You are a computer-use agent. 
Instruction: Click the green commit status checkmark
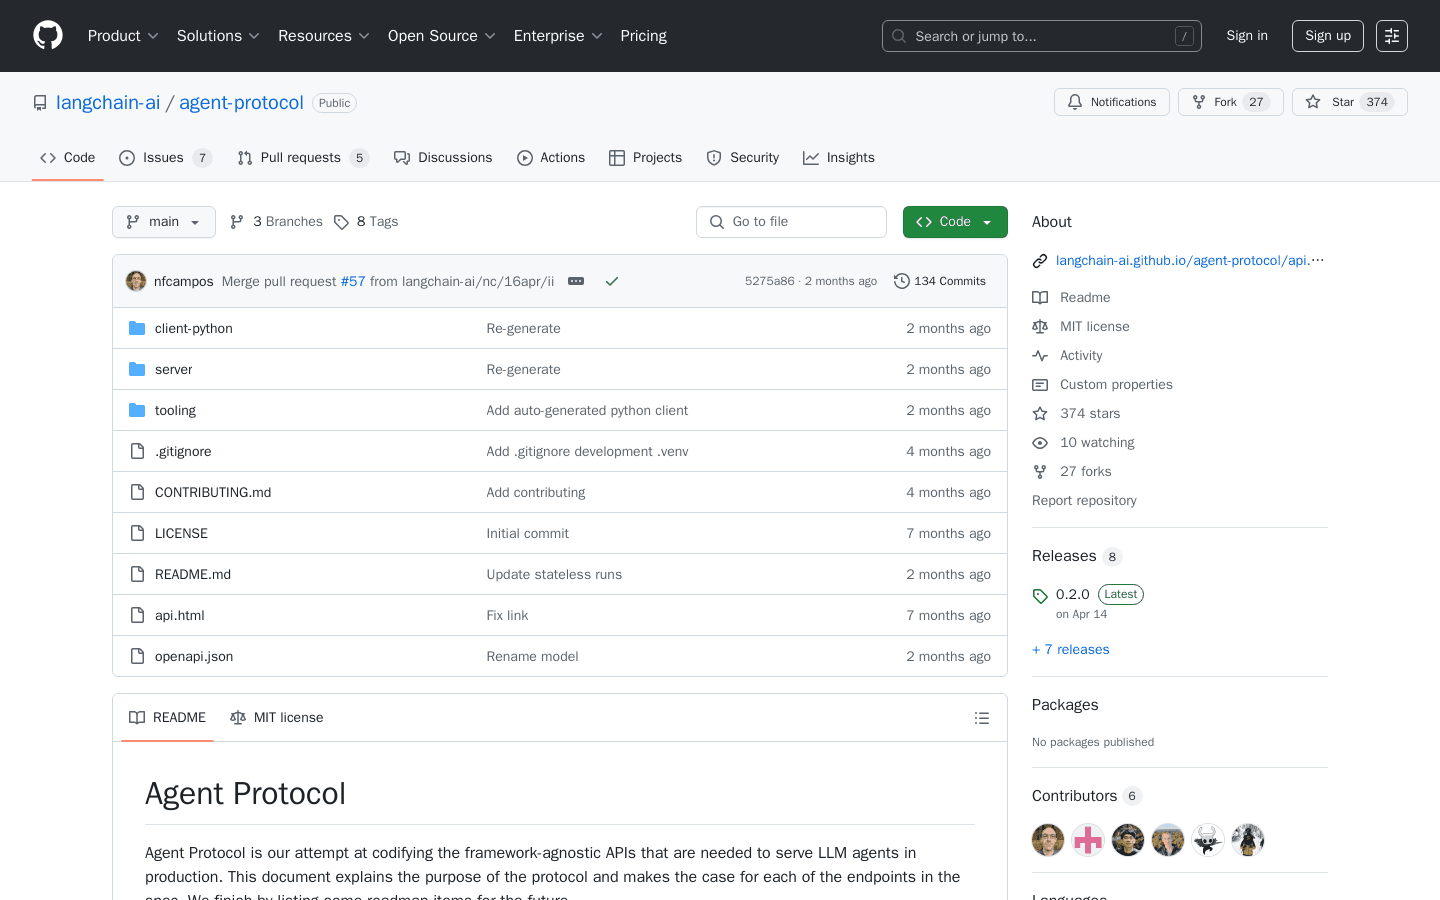pos(612,281)
